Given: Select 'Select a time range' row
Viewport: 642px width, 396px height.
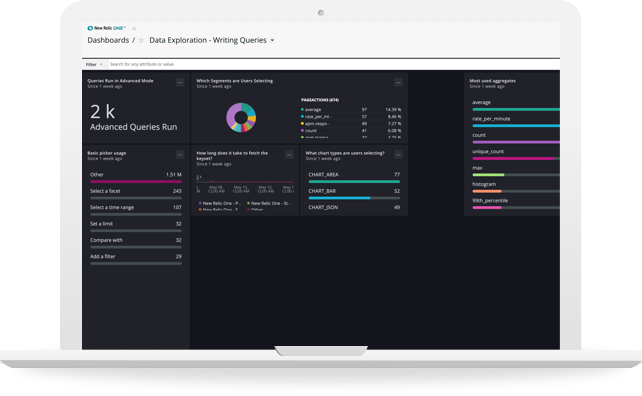Looking at the screenshot, I should point(136,210).
